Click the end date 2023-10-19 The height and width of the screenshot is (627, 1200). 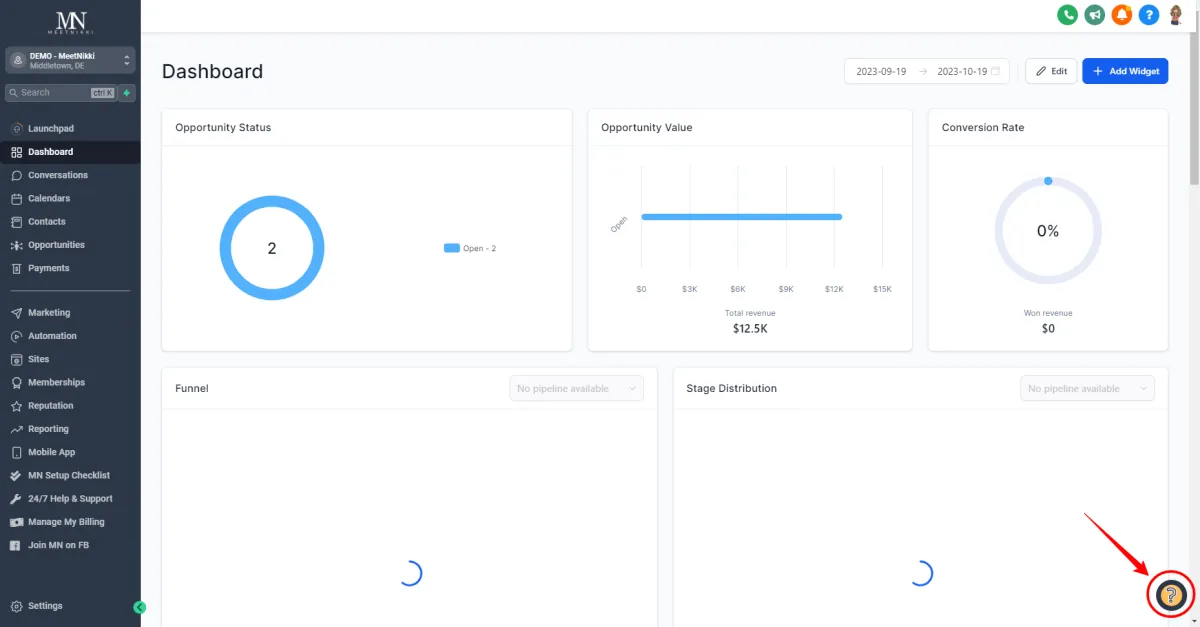pyautogui.click(x=962, y=72)
